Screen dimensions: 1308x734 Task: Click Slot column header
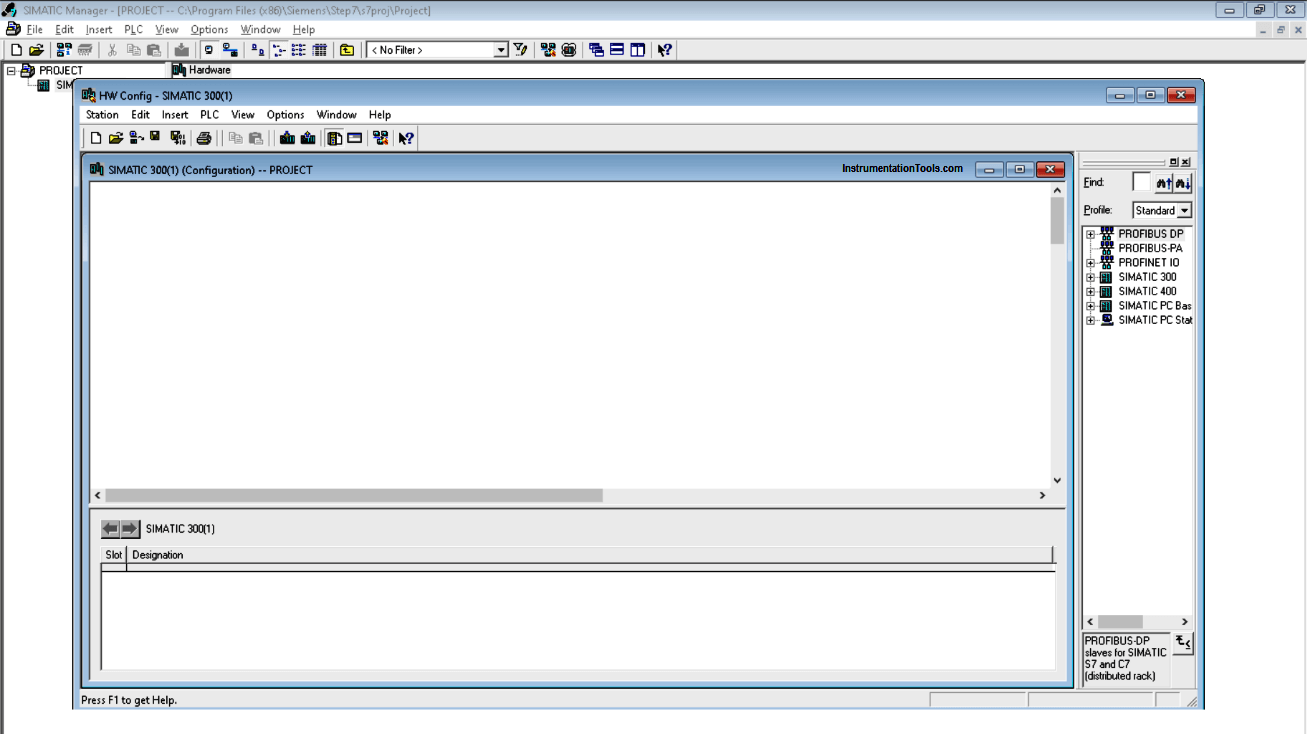pos(113,555)
